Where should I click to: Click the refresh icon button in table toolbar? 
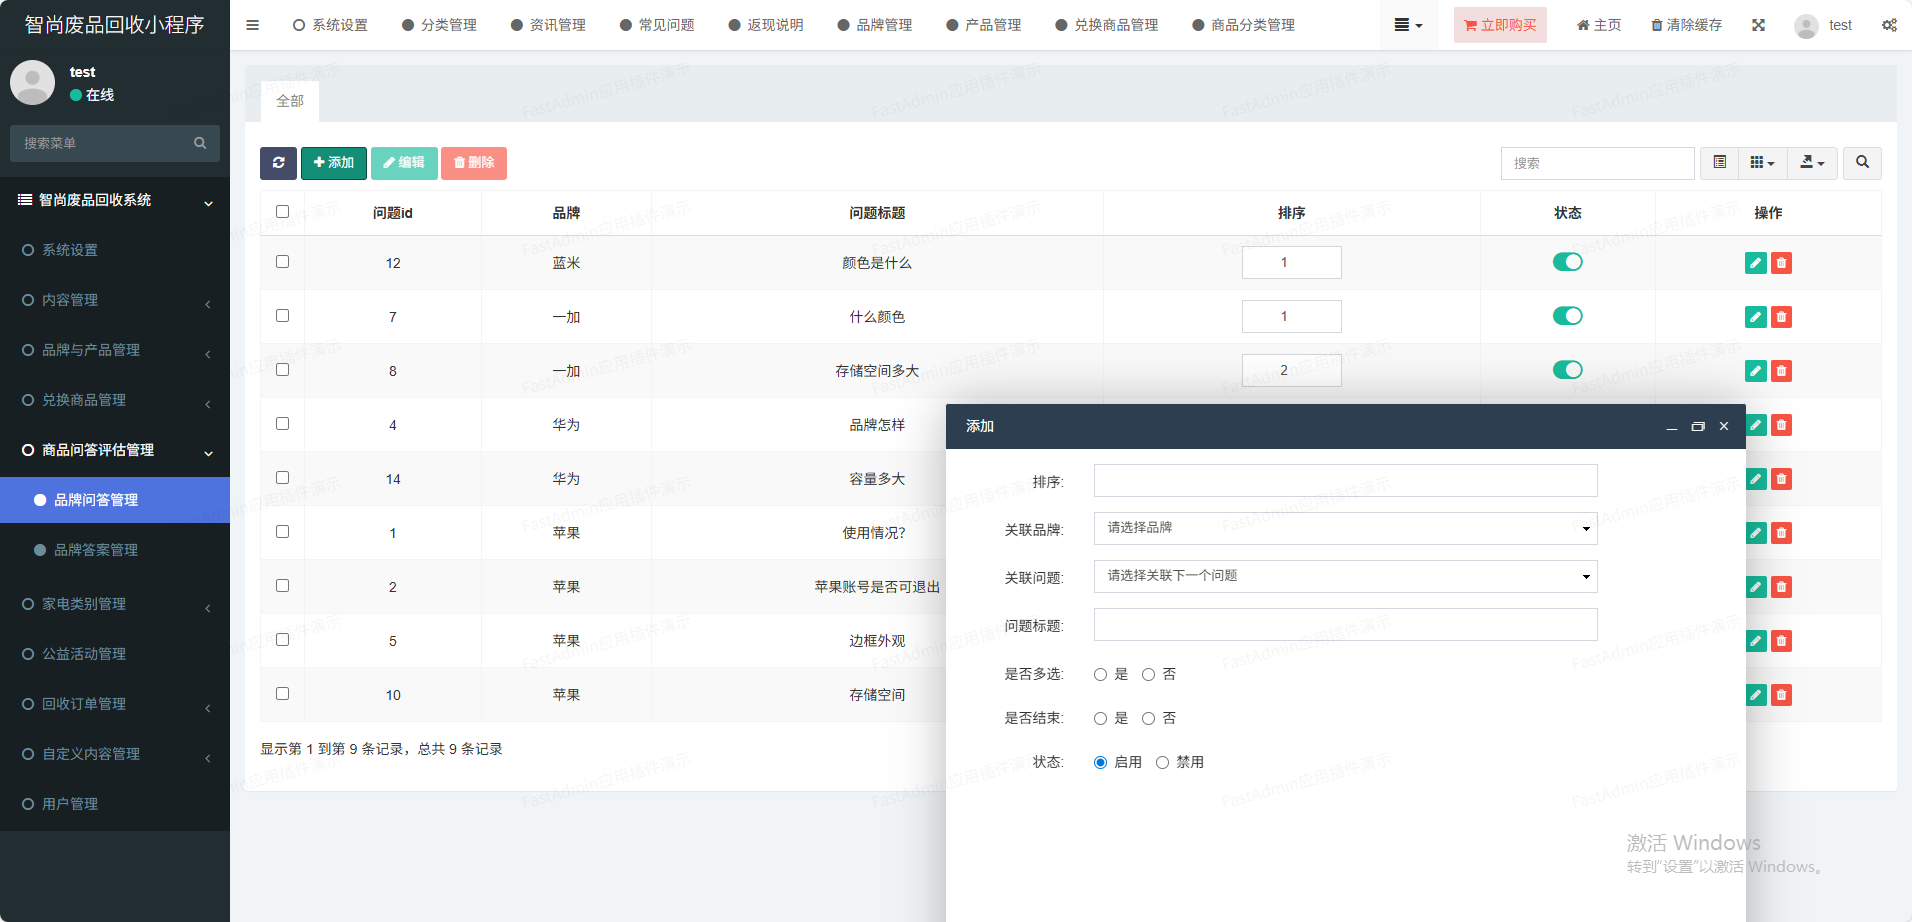pyautogui.click(x=278, y=163)
